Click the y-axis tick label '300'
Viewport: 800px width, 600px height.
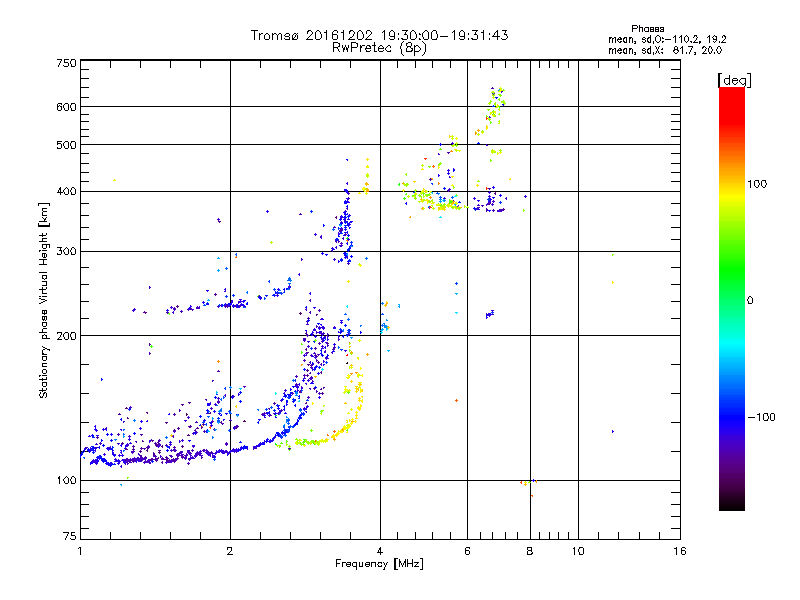coord(66,251)
